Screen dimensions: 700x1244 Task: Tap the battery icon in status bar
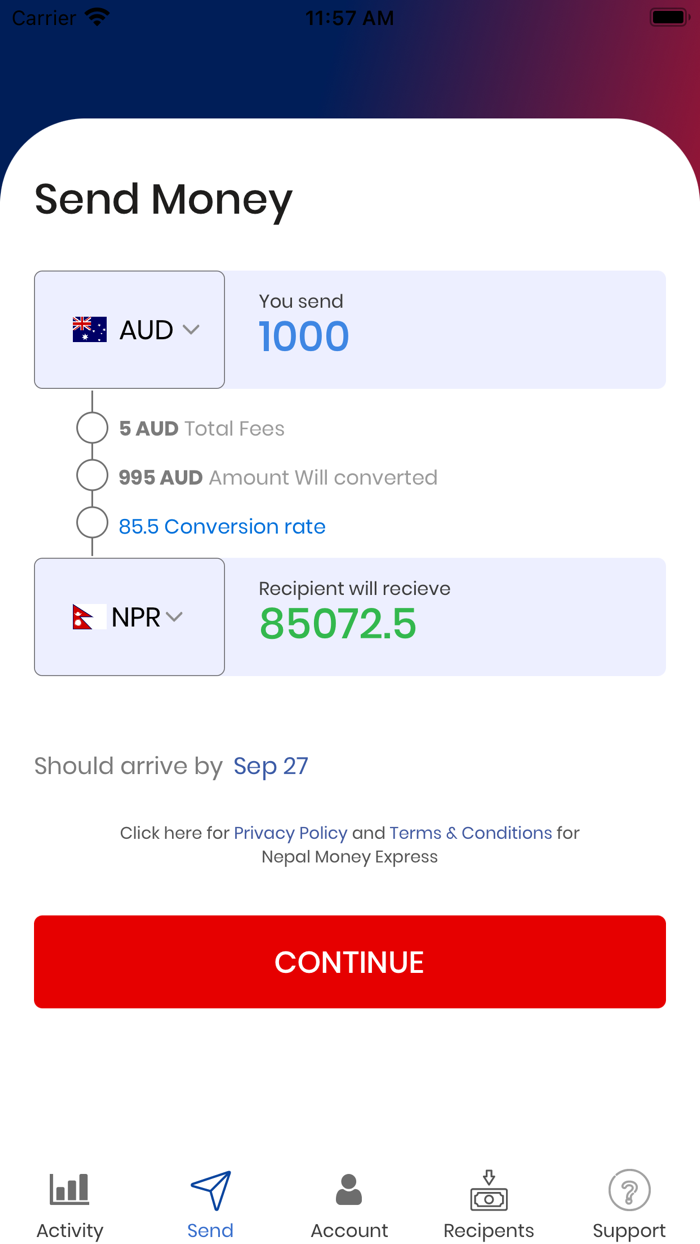coord(668,18)
